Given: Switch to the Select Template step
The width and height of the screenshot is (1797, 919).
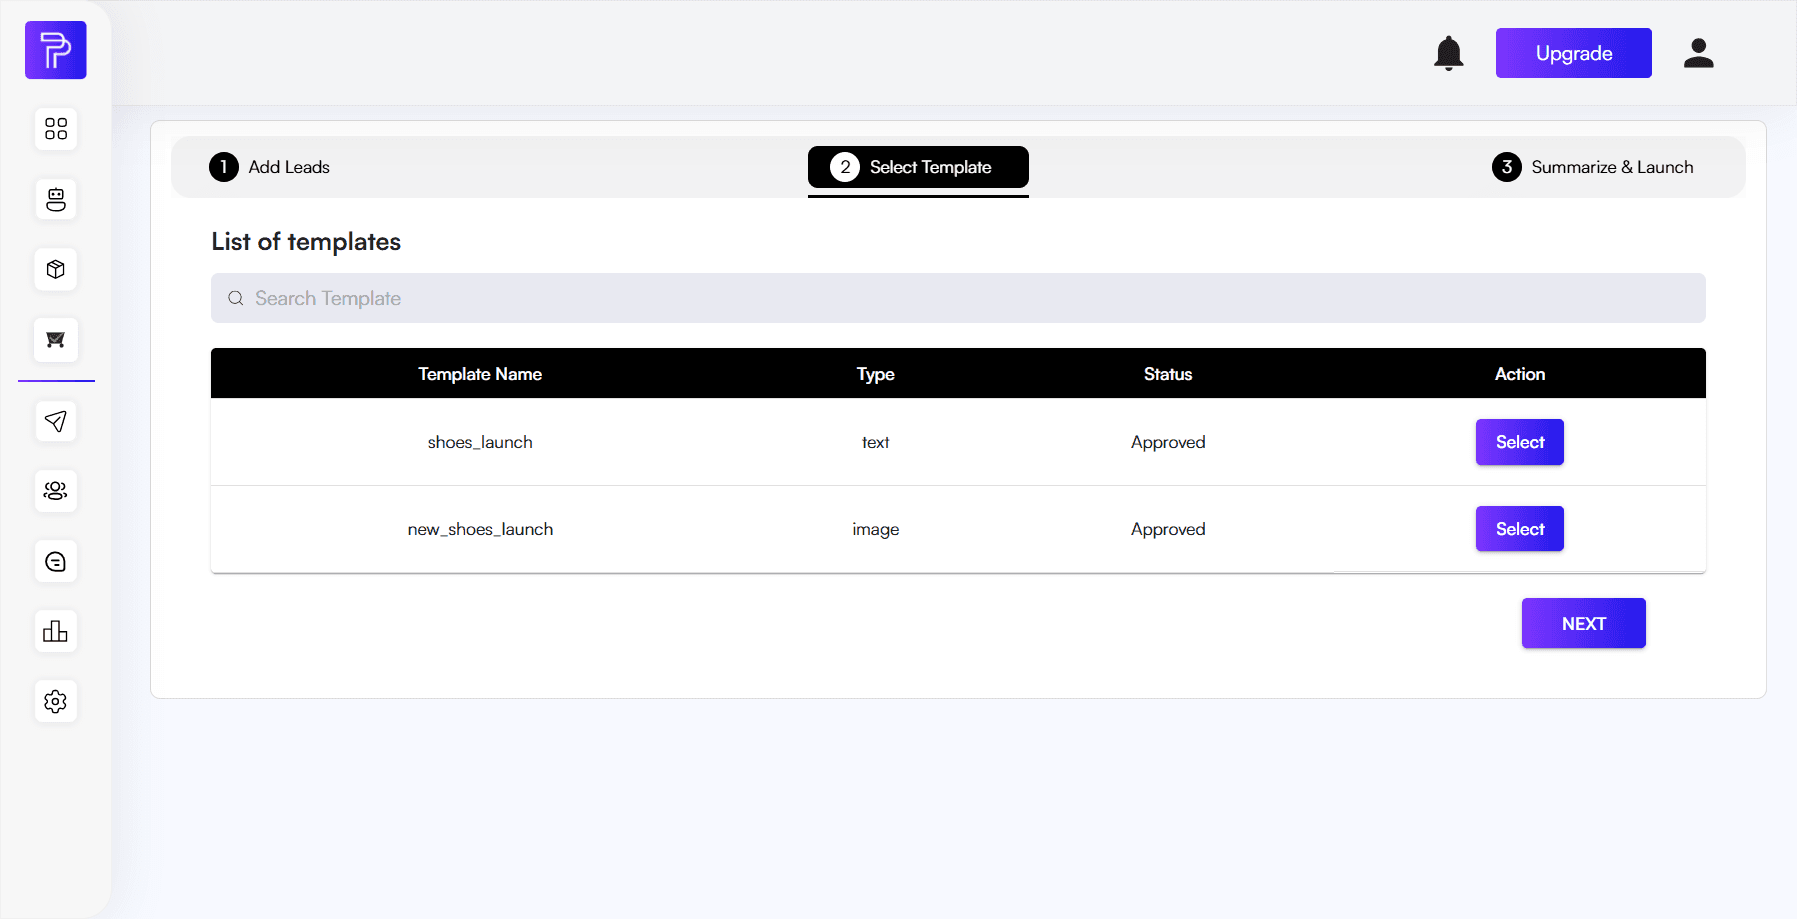Looking at the screenshot, I should [917, 167].
